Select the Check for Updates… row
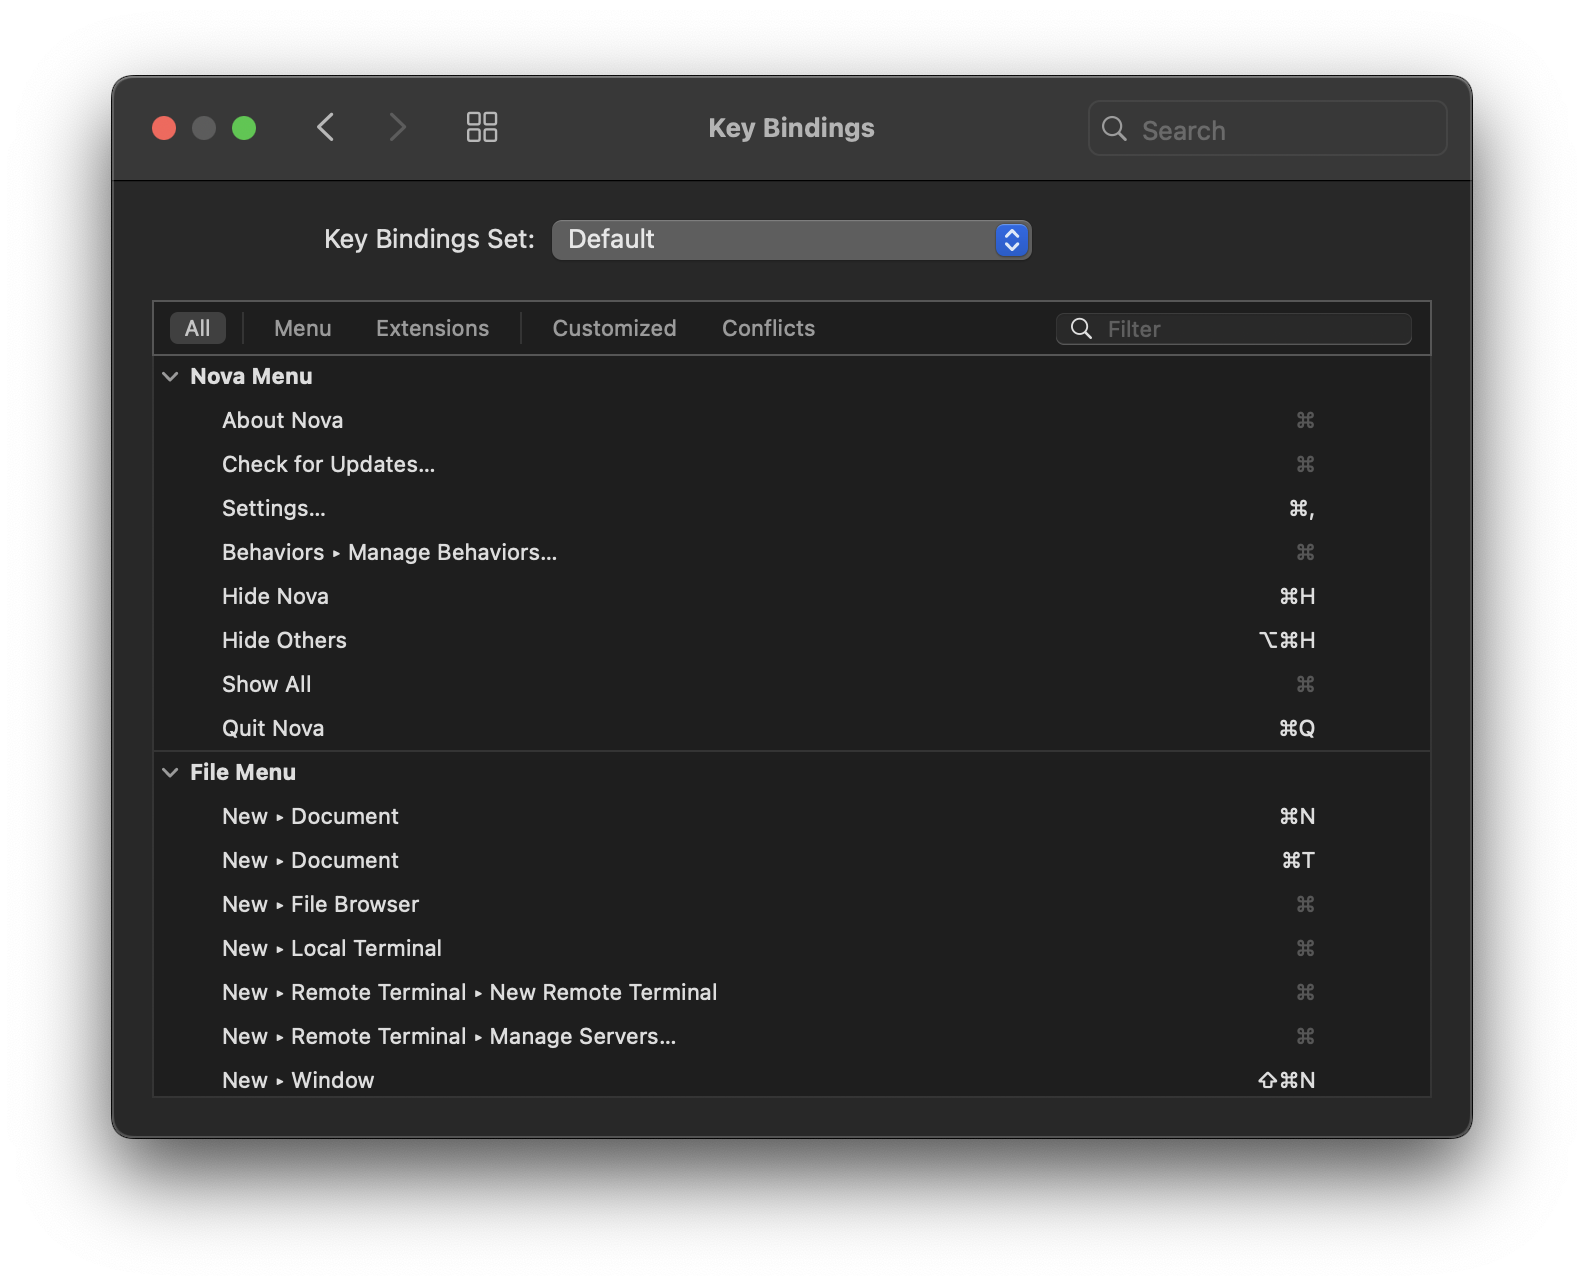This screenshot has height=1286, width=1584. click(791, 465)
